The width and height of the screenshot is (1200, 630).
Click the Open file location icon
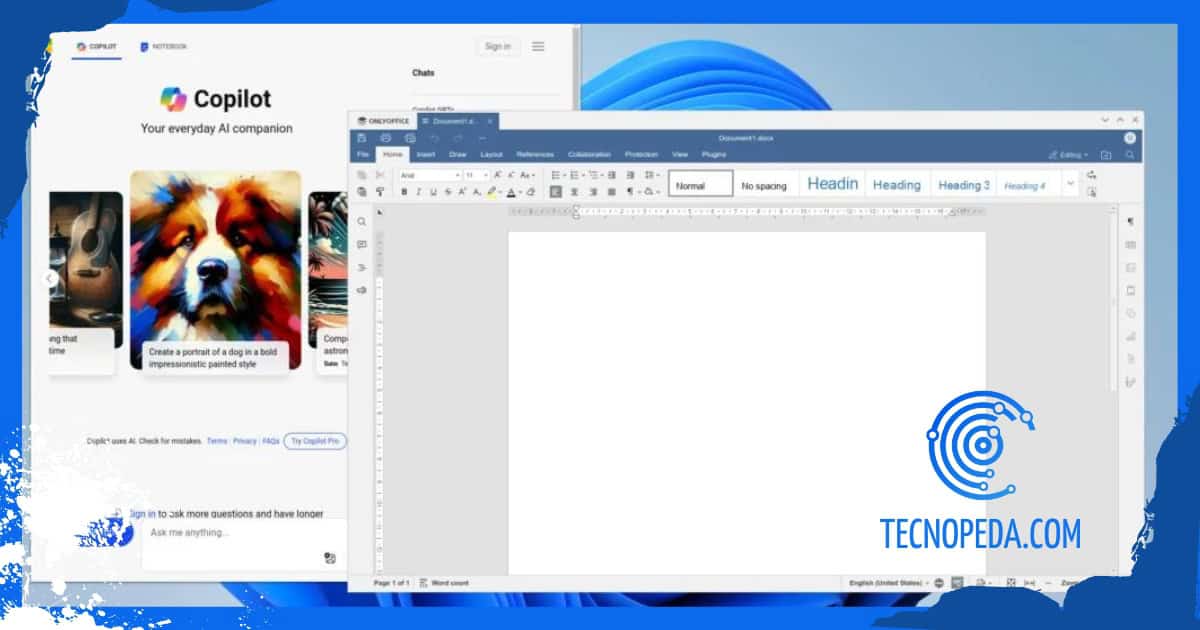tap(1106, 155)
